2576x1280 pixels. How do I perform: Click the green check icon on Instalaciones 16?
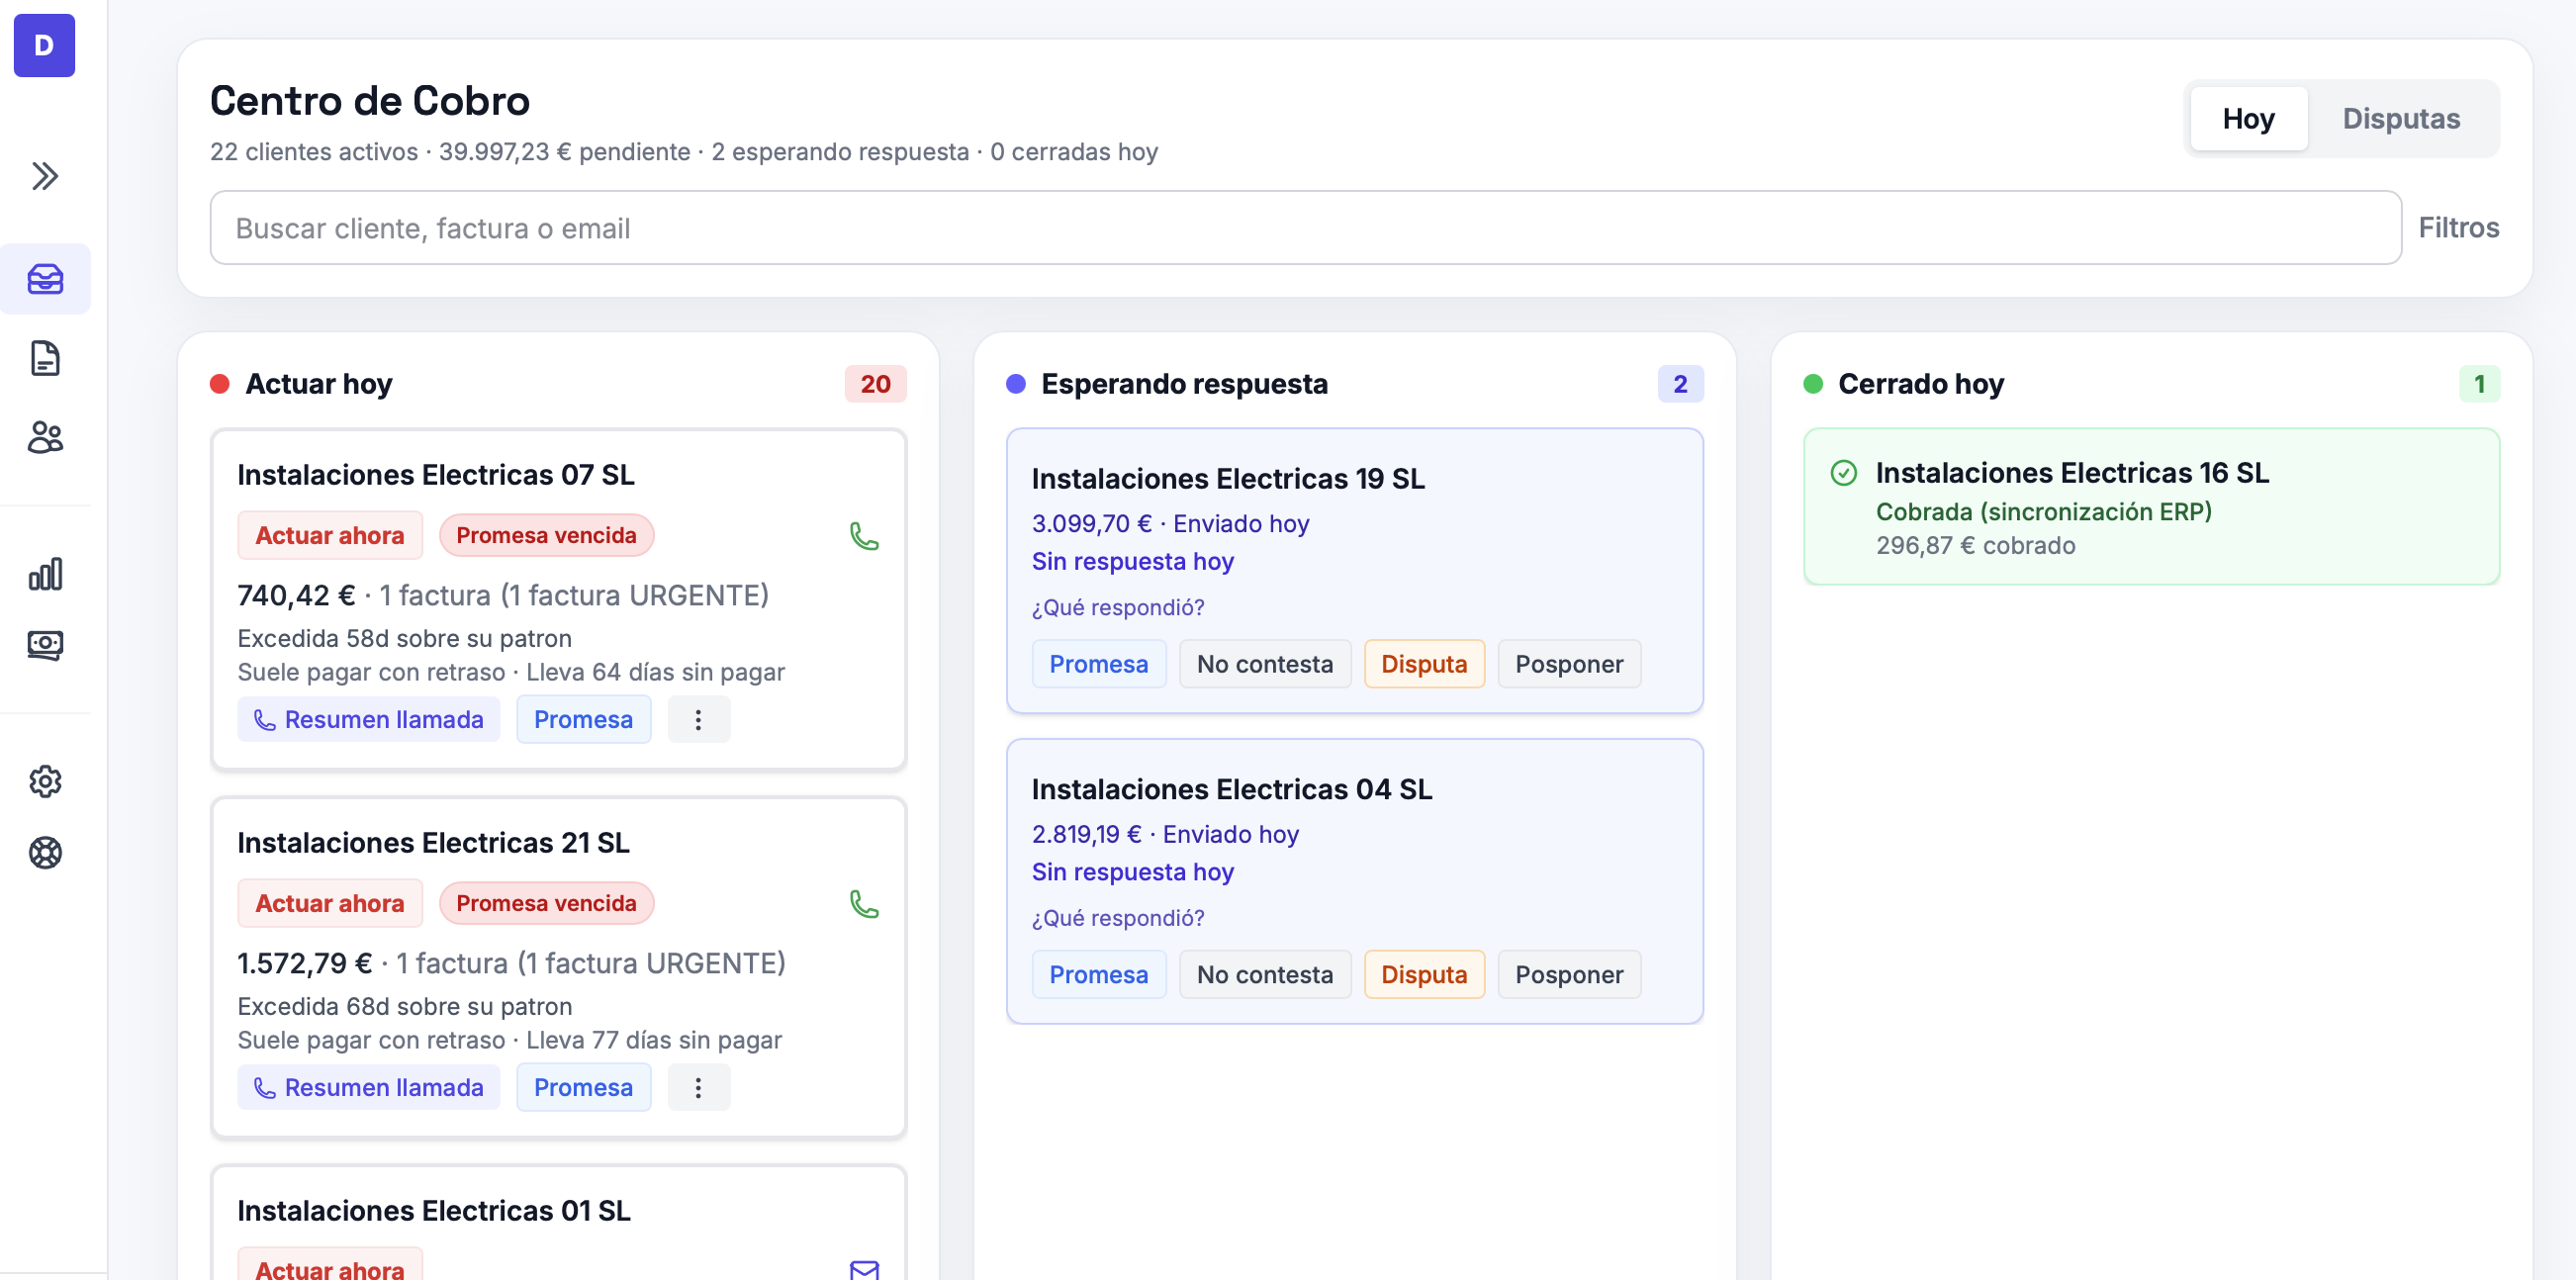pyautogui.click(x=1843, y=473)
